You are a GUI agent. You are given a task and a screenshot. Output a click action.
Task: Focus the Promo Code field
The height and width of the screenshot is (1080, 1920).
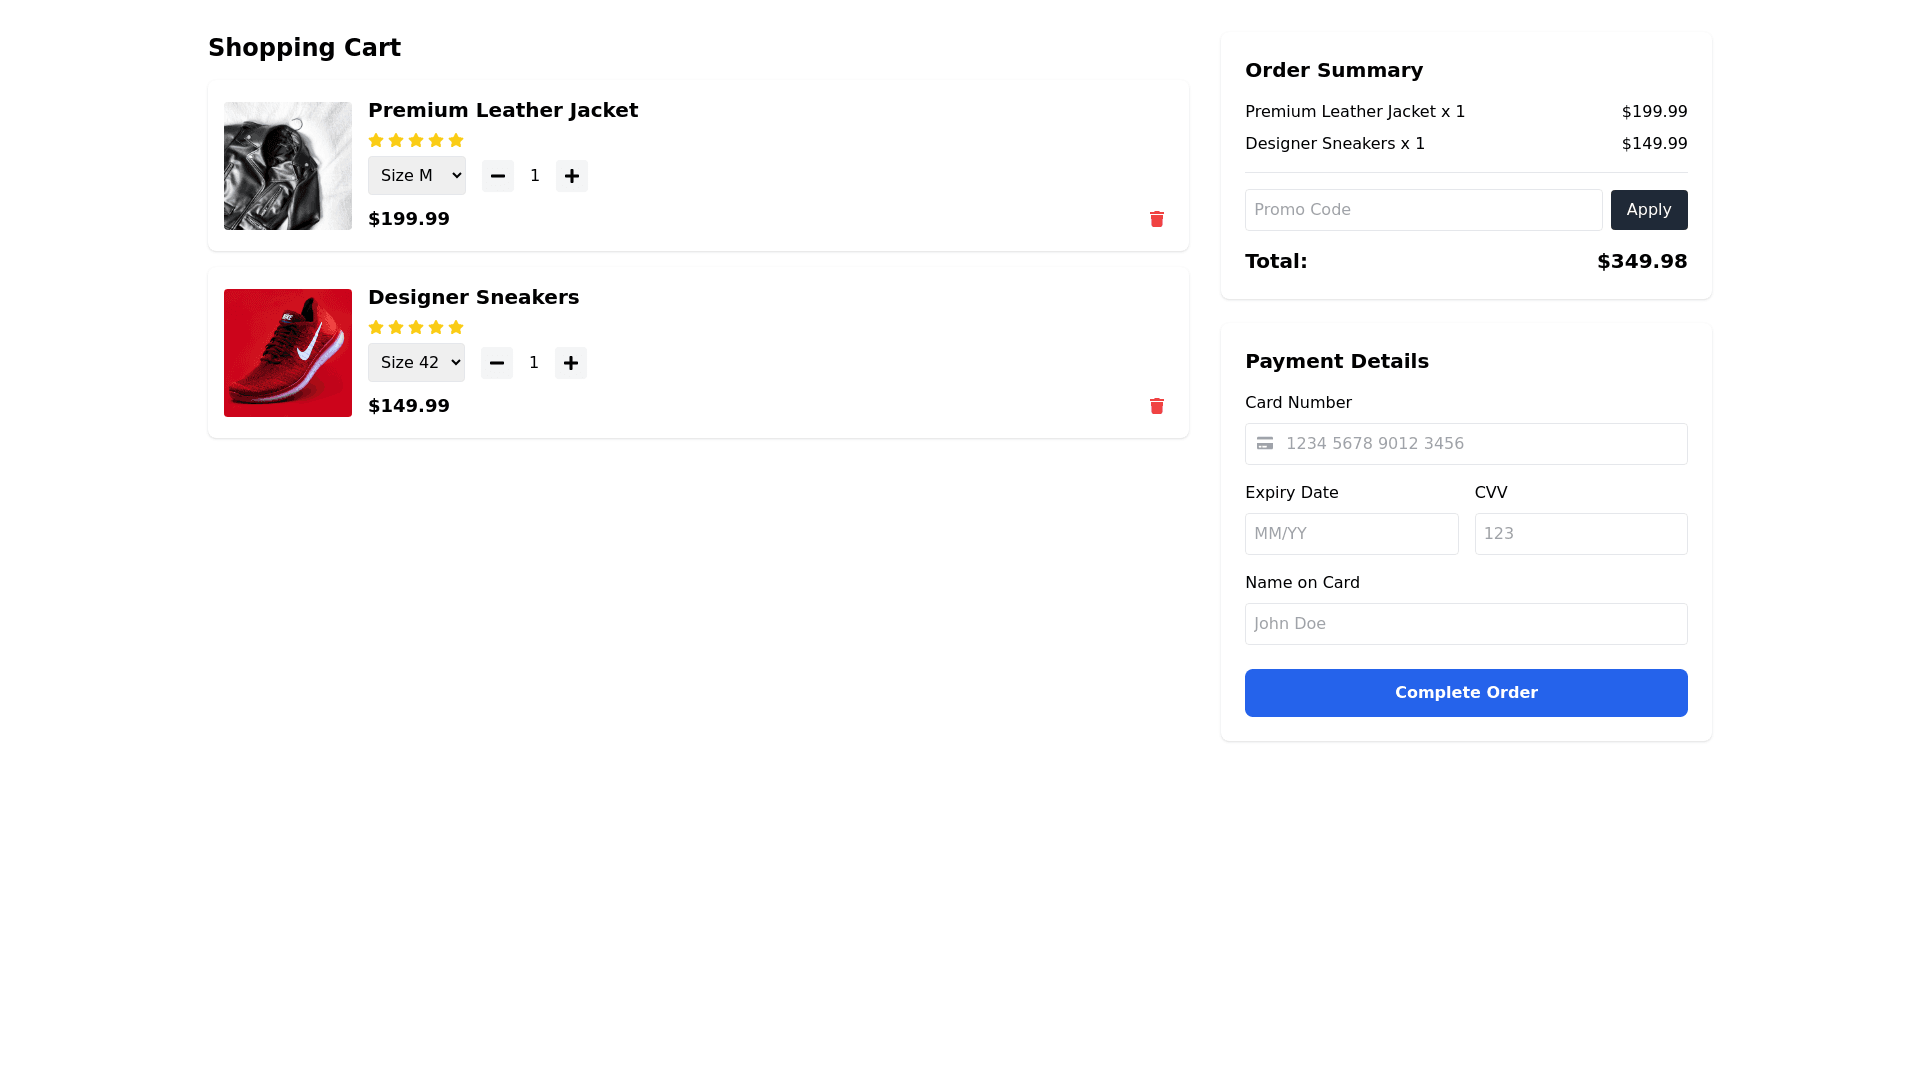(1423, 210)
